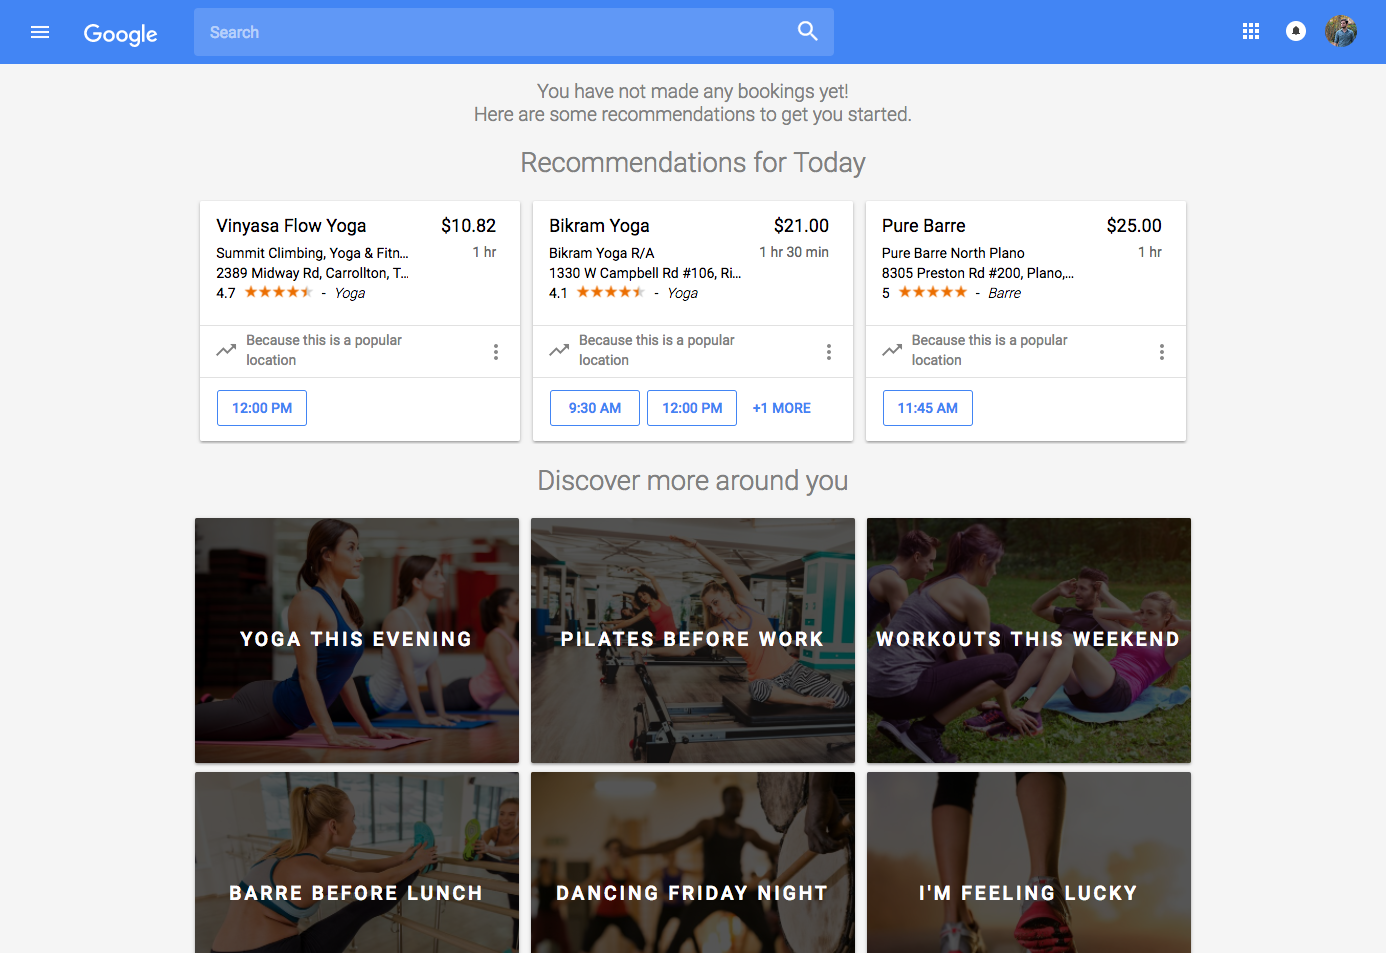Image resolution: width=1386 pixels, height=953 pixels.
Task: Show +1 MORE Bikram Yoga times
Action: [x=782, y=408]
